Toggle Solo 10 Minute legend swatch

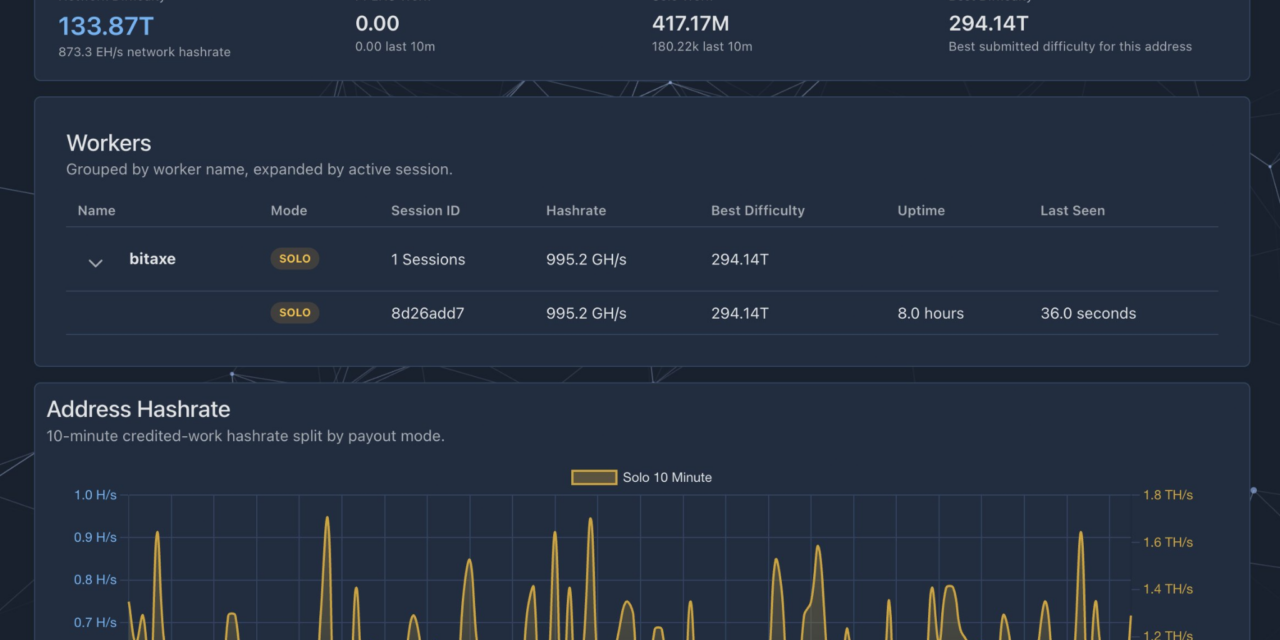593,478
